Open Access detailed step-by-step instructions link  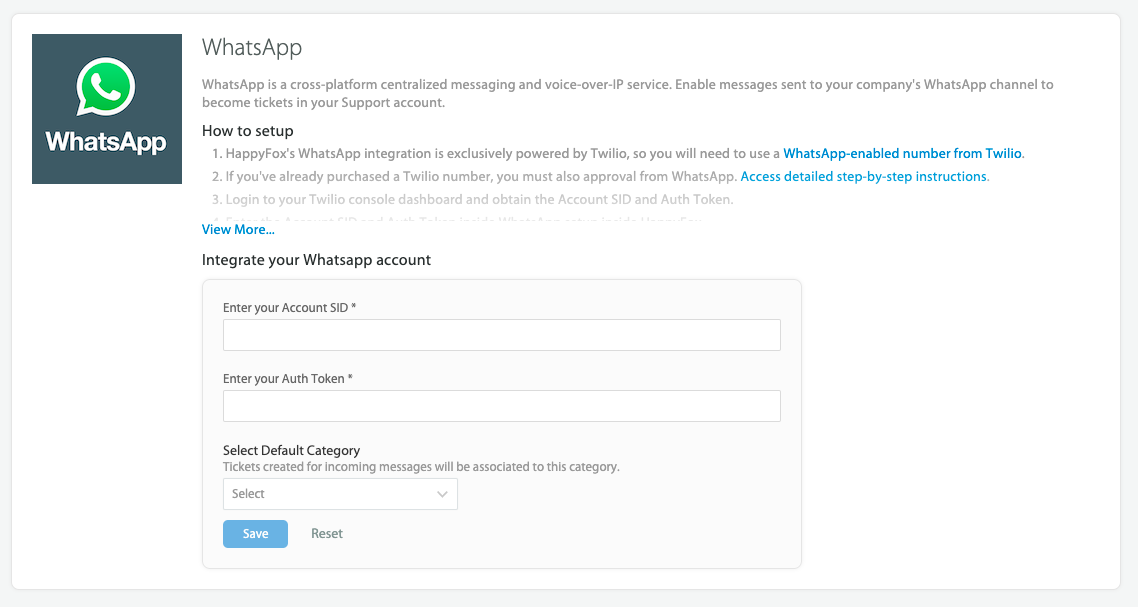[x=864, y=177]
